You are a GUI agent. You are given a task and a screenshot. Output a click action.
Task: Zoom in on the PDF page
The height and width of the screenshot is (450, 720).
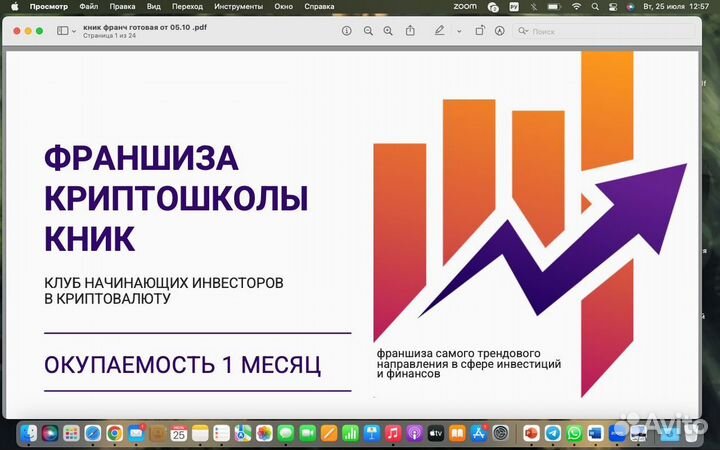click(x=388, y=31)
